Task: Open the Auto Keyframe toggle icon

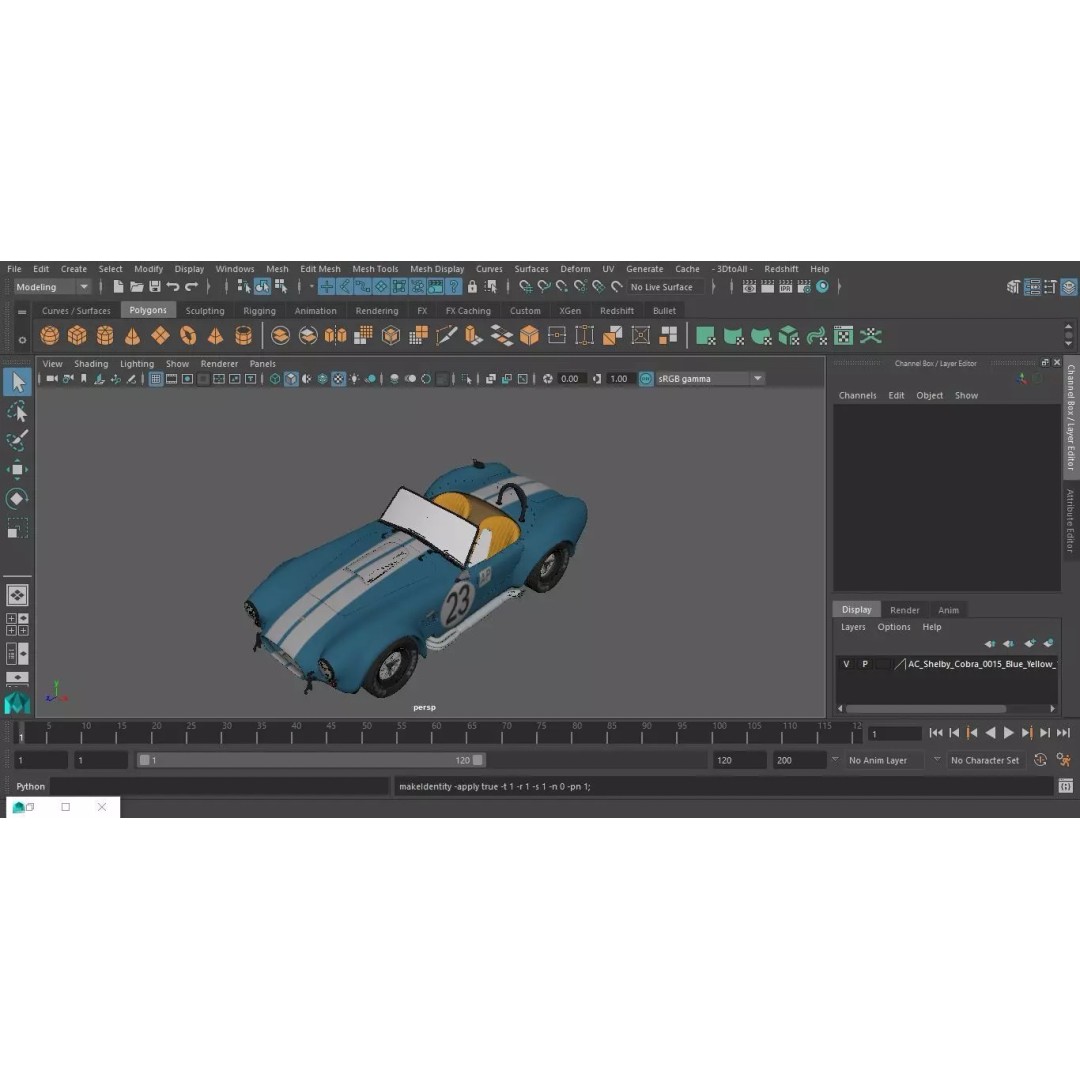Action: 1040,760
